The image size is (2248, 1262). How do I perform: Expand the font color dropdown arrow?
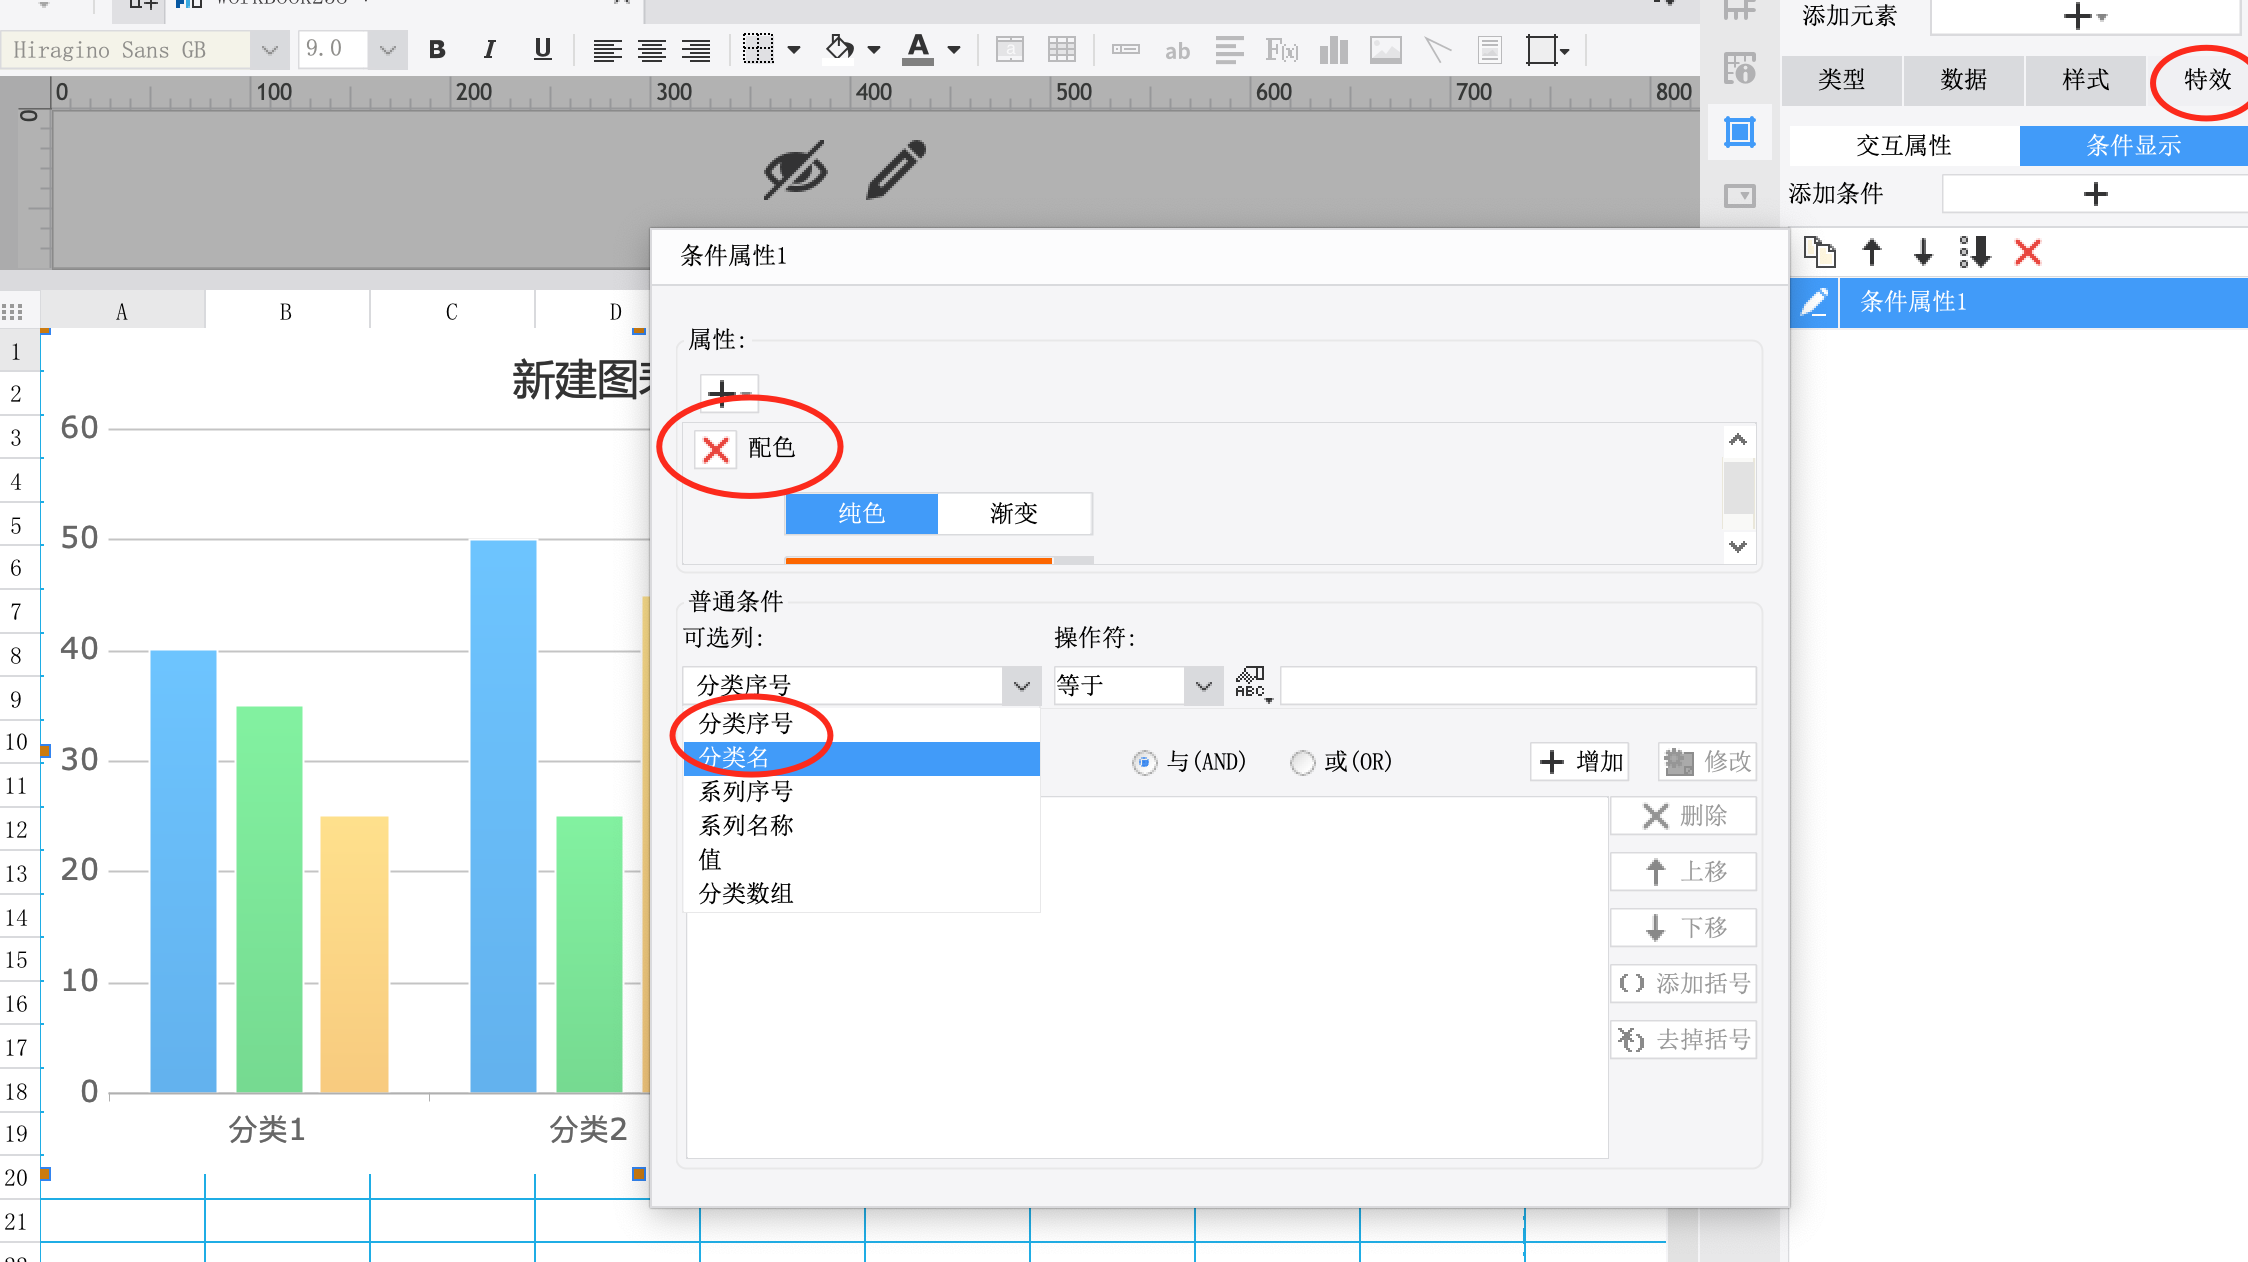[x=954, y=49]
